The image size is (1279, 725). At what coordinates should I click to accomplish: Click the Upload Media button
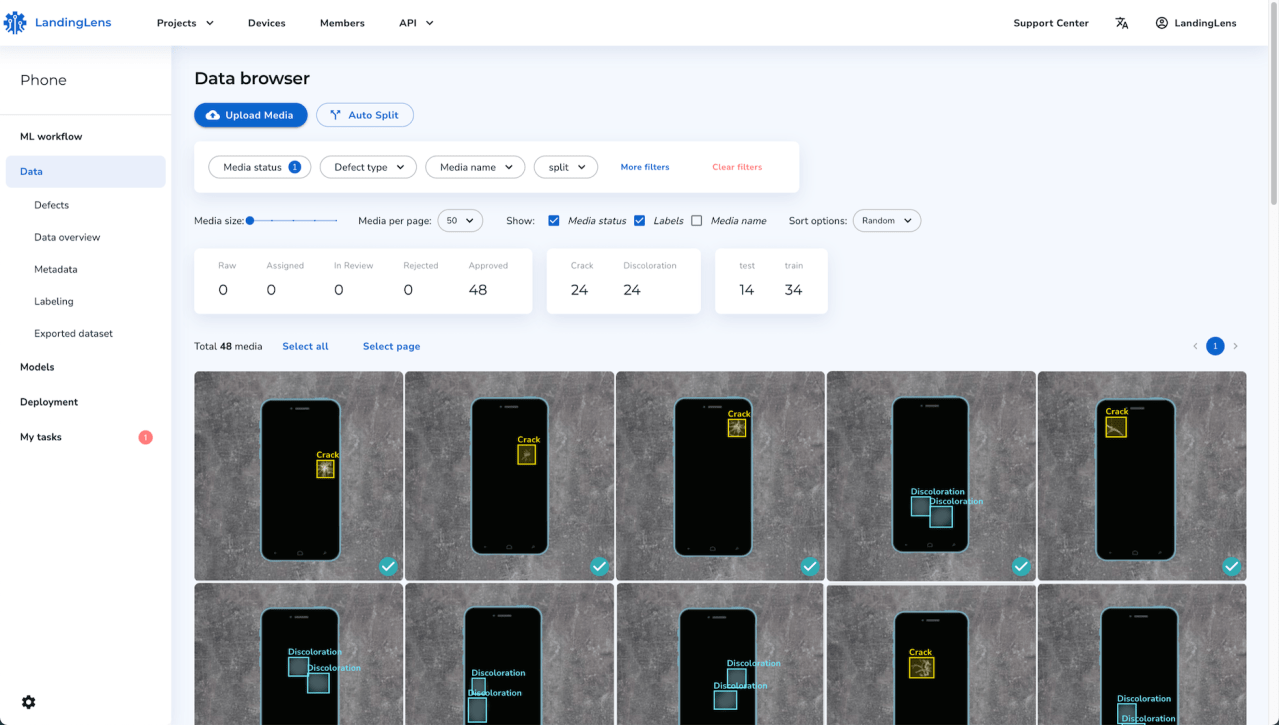[251, 115]
